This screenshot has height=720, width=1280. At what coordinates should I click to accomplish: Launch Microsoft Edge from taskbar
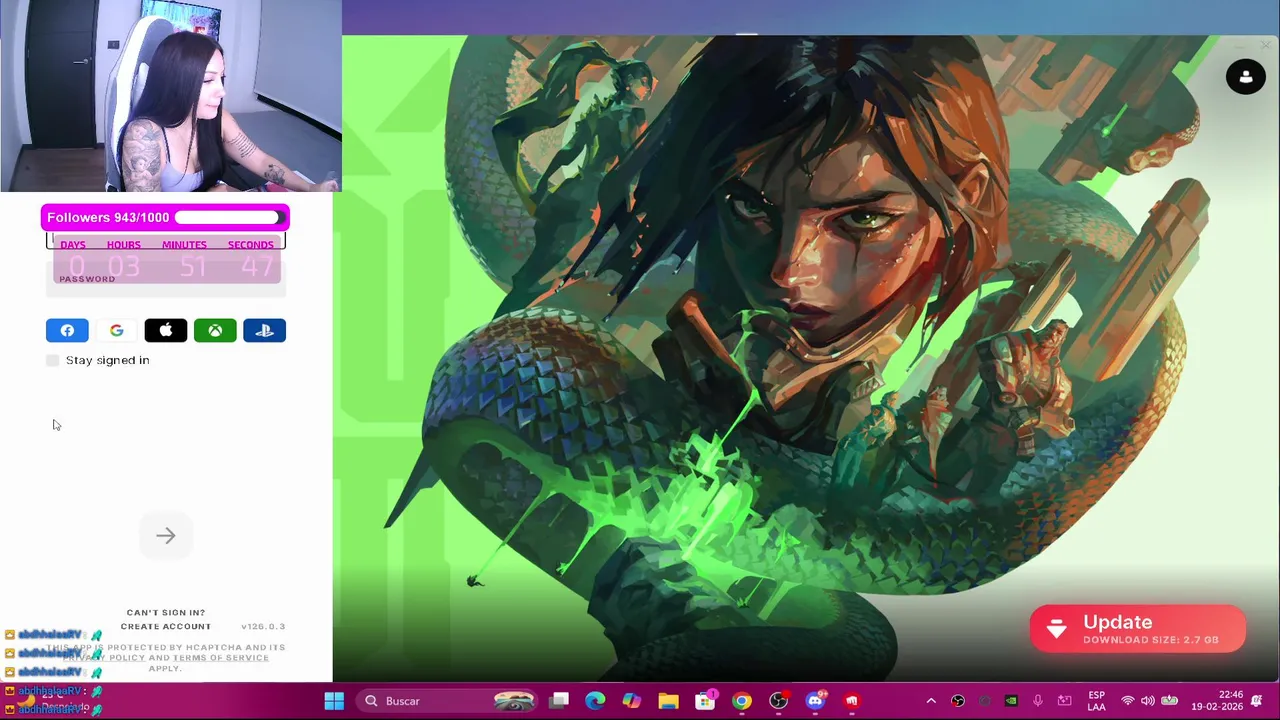coord(595,701)
